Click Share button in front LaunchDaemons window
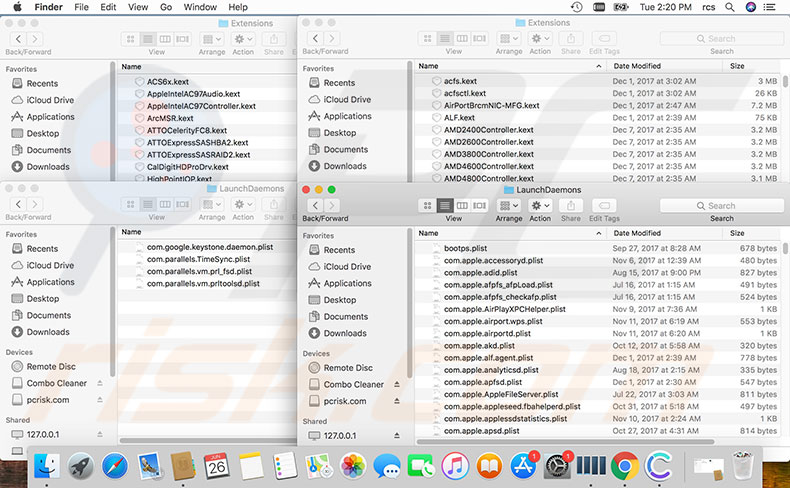 [x=570, y=205]
